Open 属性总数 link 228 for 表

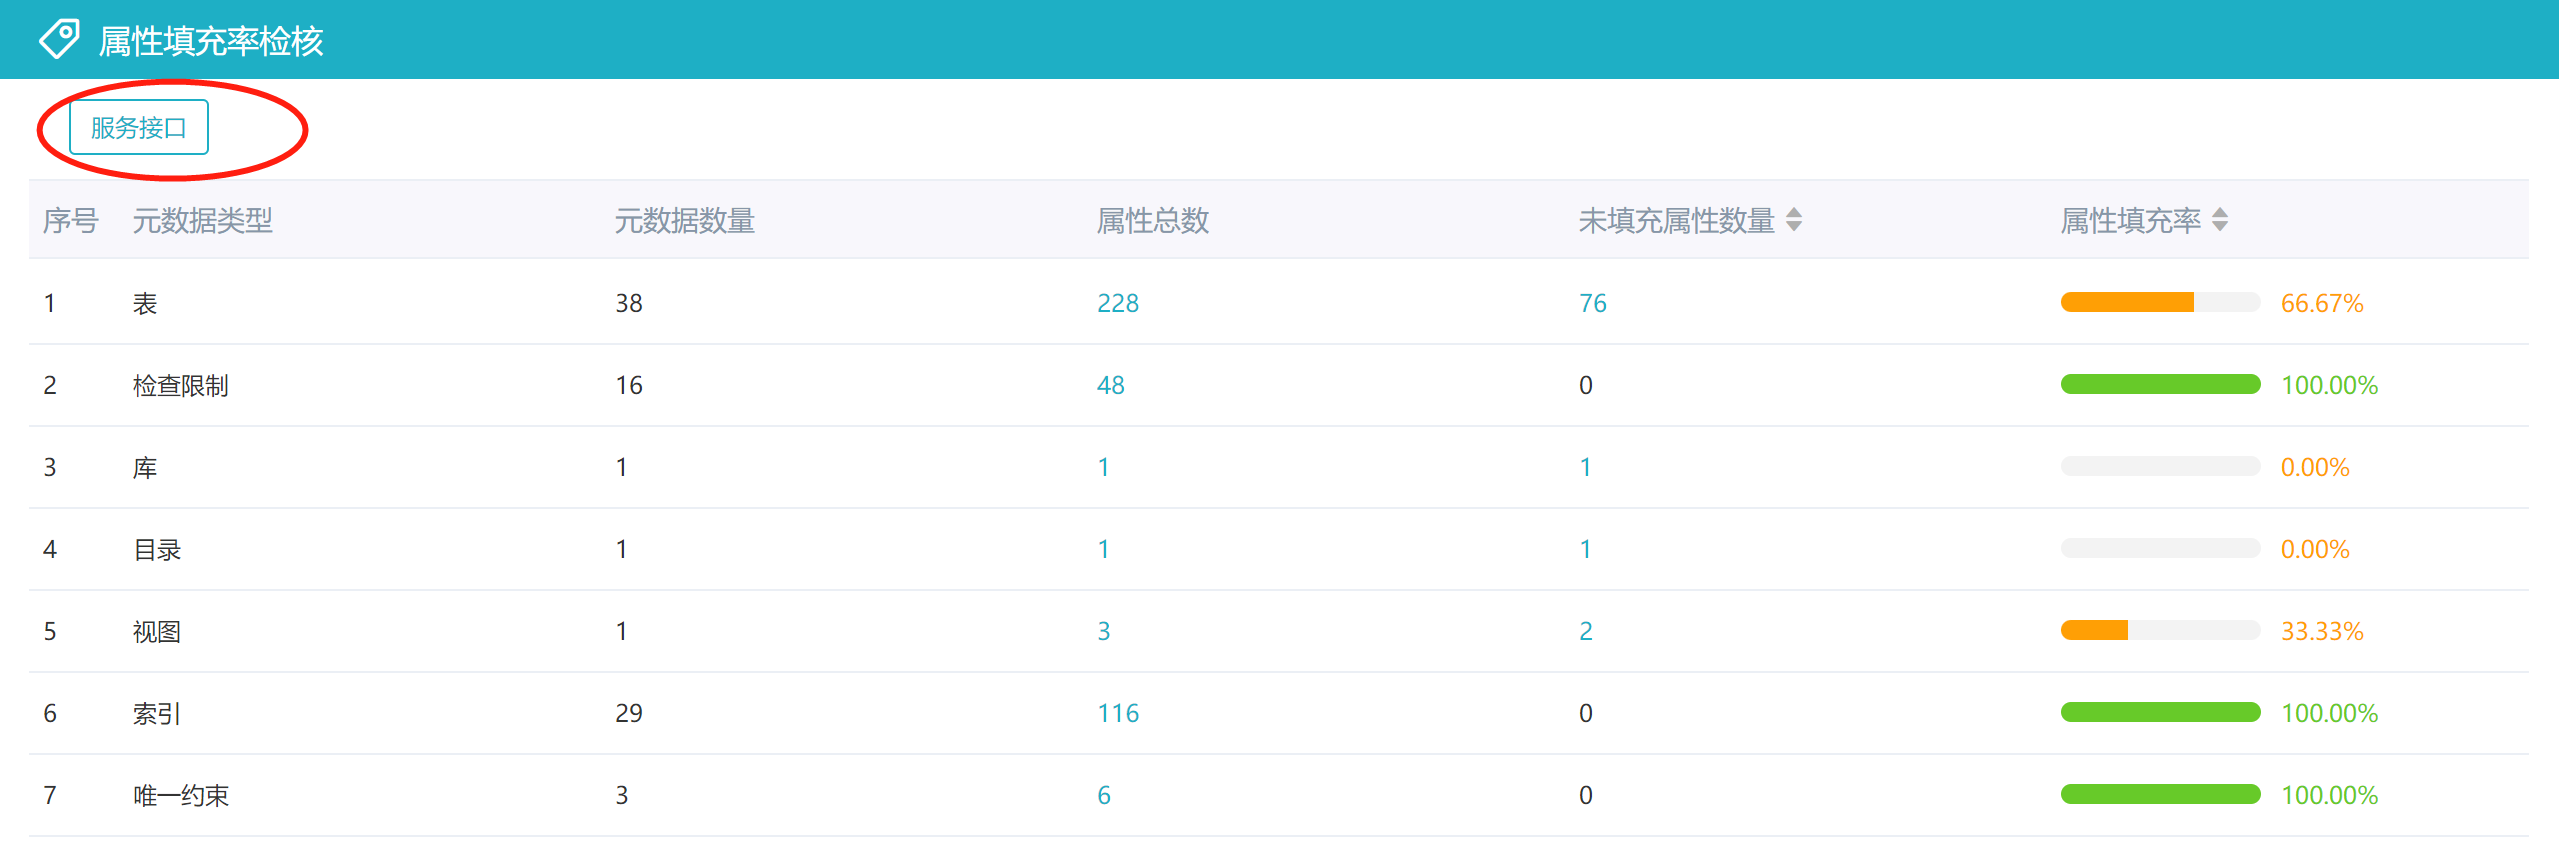(1118, 303)
